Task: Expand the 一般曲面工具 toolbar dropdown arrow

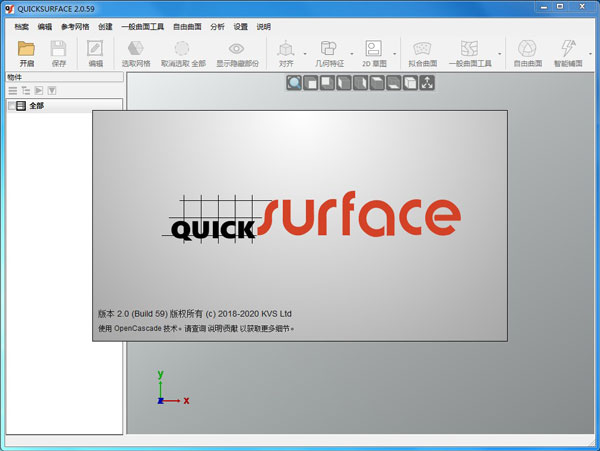Action: [x=499, y=54]
